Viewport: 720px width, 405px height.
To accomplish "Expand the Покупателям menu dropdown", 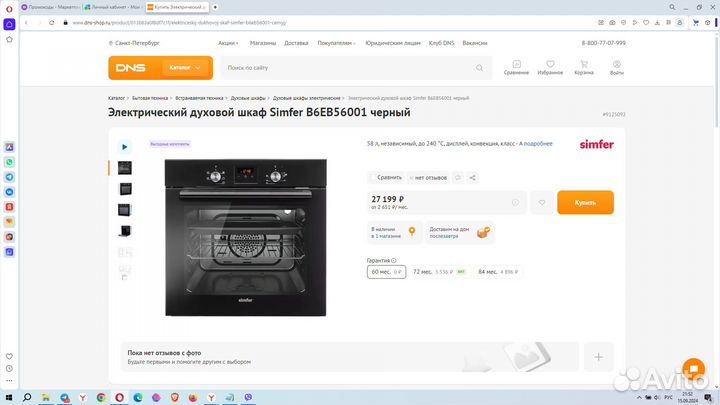I will coord(337,43).
